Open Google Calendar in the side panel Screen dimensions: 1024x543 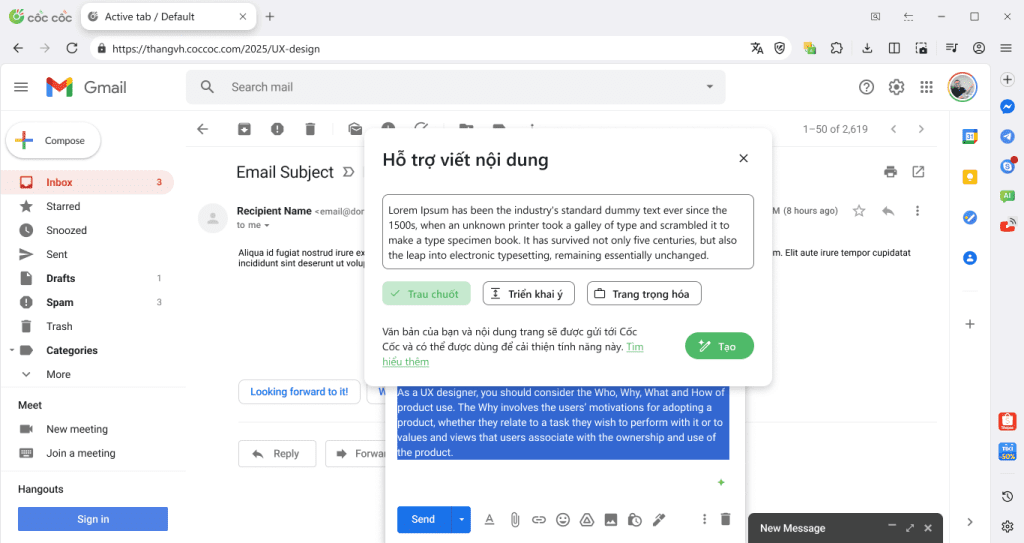click(969, 137)
